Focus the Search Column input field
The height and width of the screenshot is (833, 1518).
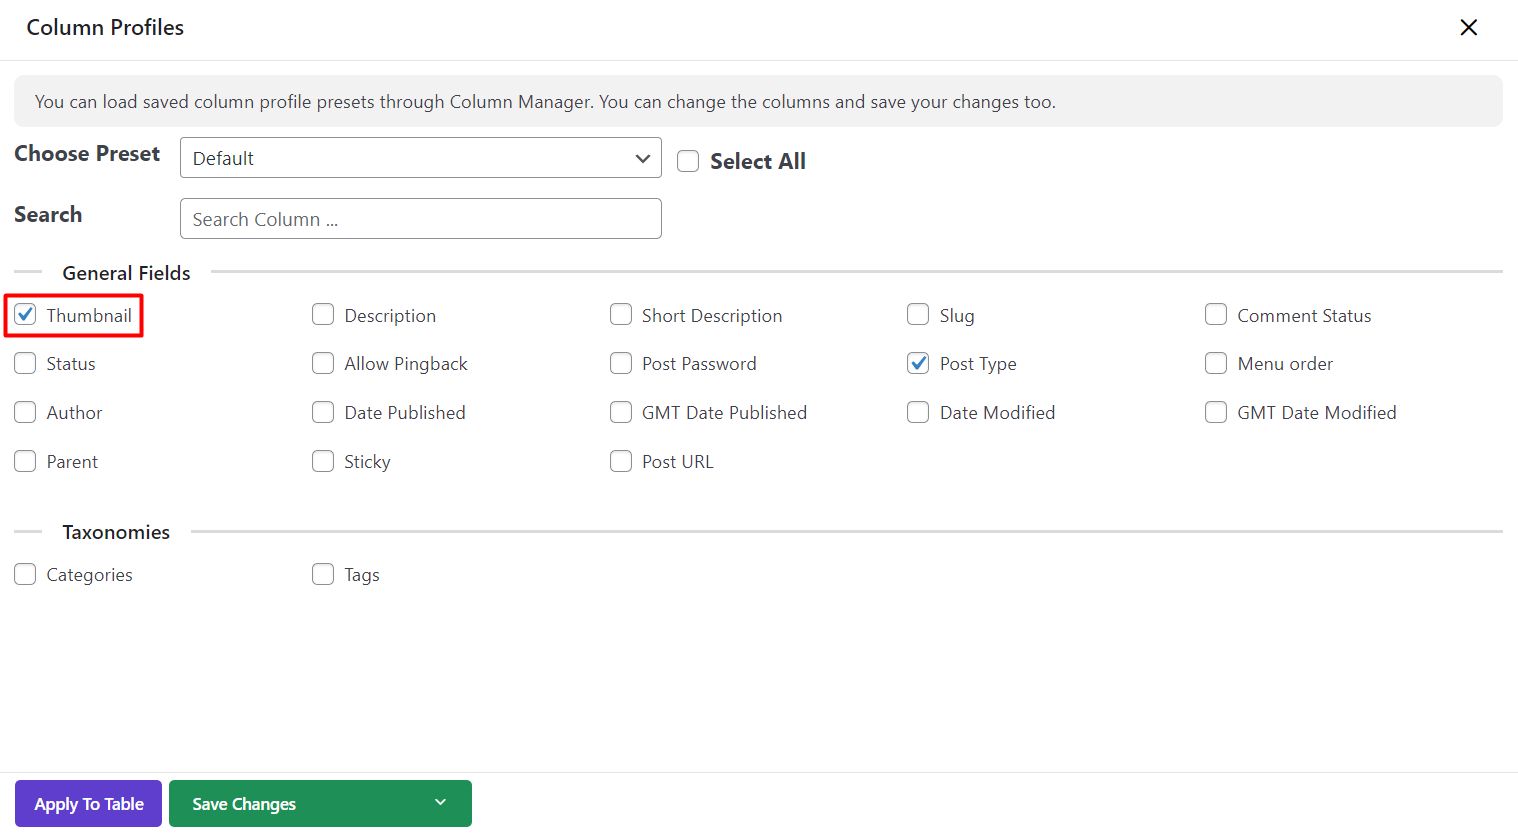(x=420, y=219)
